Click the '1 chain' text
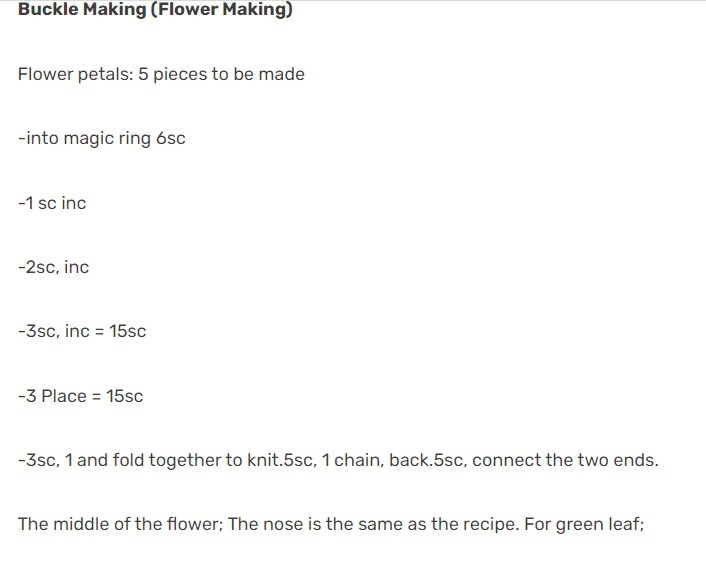The width and height of the screenshot is (706, 564). click(x=353, y=460)
